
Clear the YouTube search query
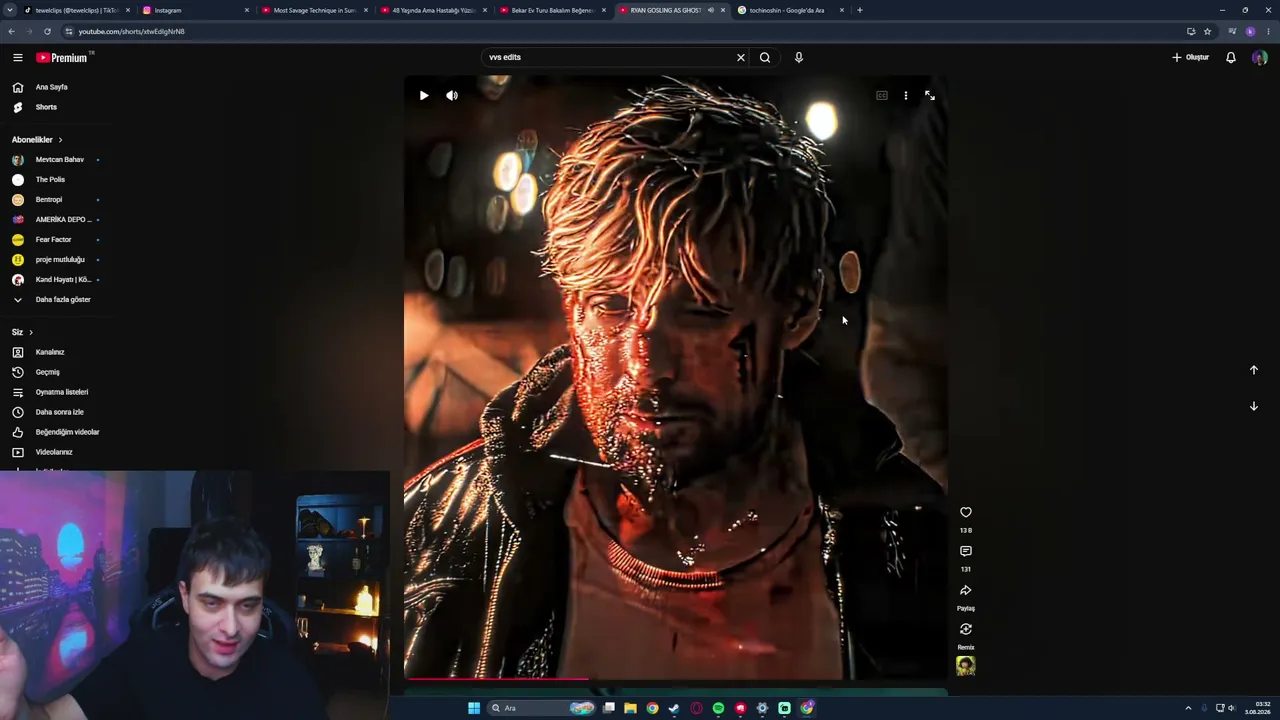pos(741,58)
